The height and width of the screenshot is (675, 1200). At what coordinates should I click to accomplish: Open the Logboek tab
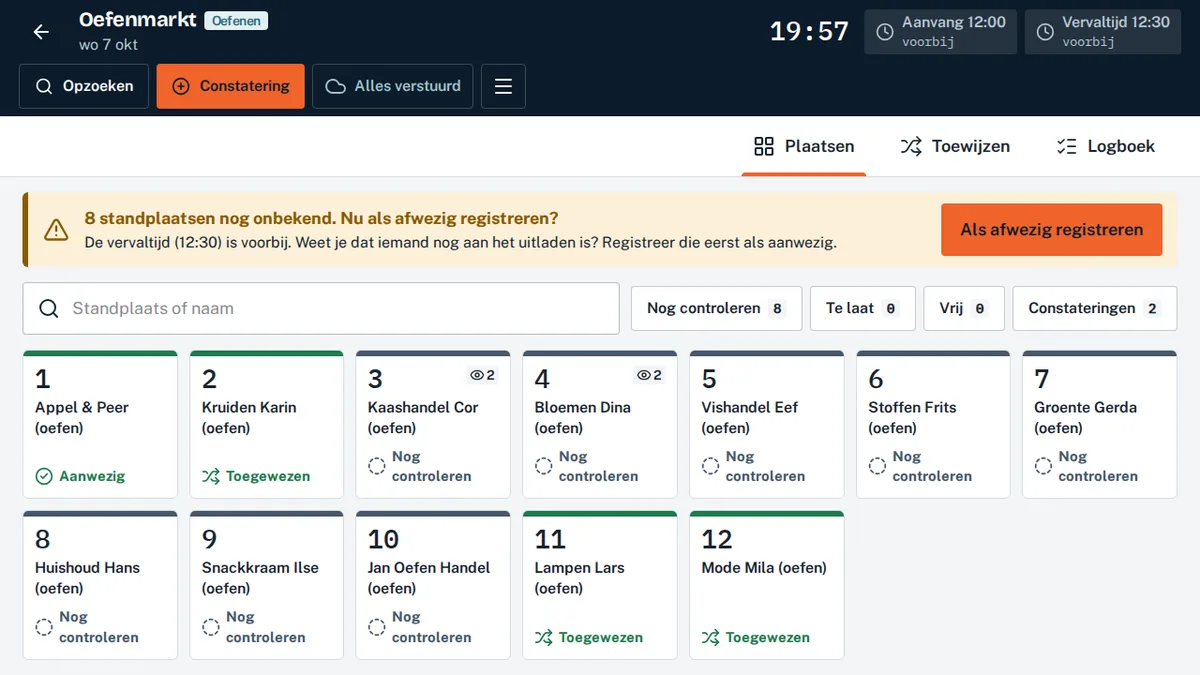coord(1105,146)
